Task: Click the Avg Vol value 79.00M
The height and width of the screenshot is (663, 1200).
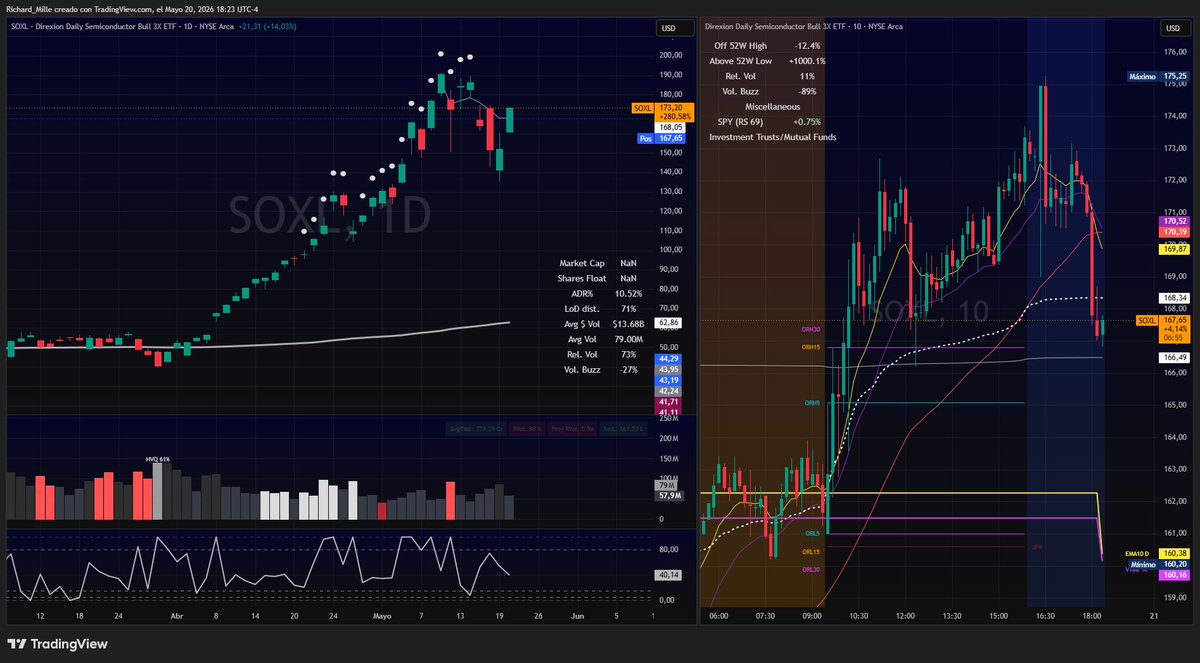Action: click(x=626, y=339)
